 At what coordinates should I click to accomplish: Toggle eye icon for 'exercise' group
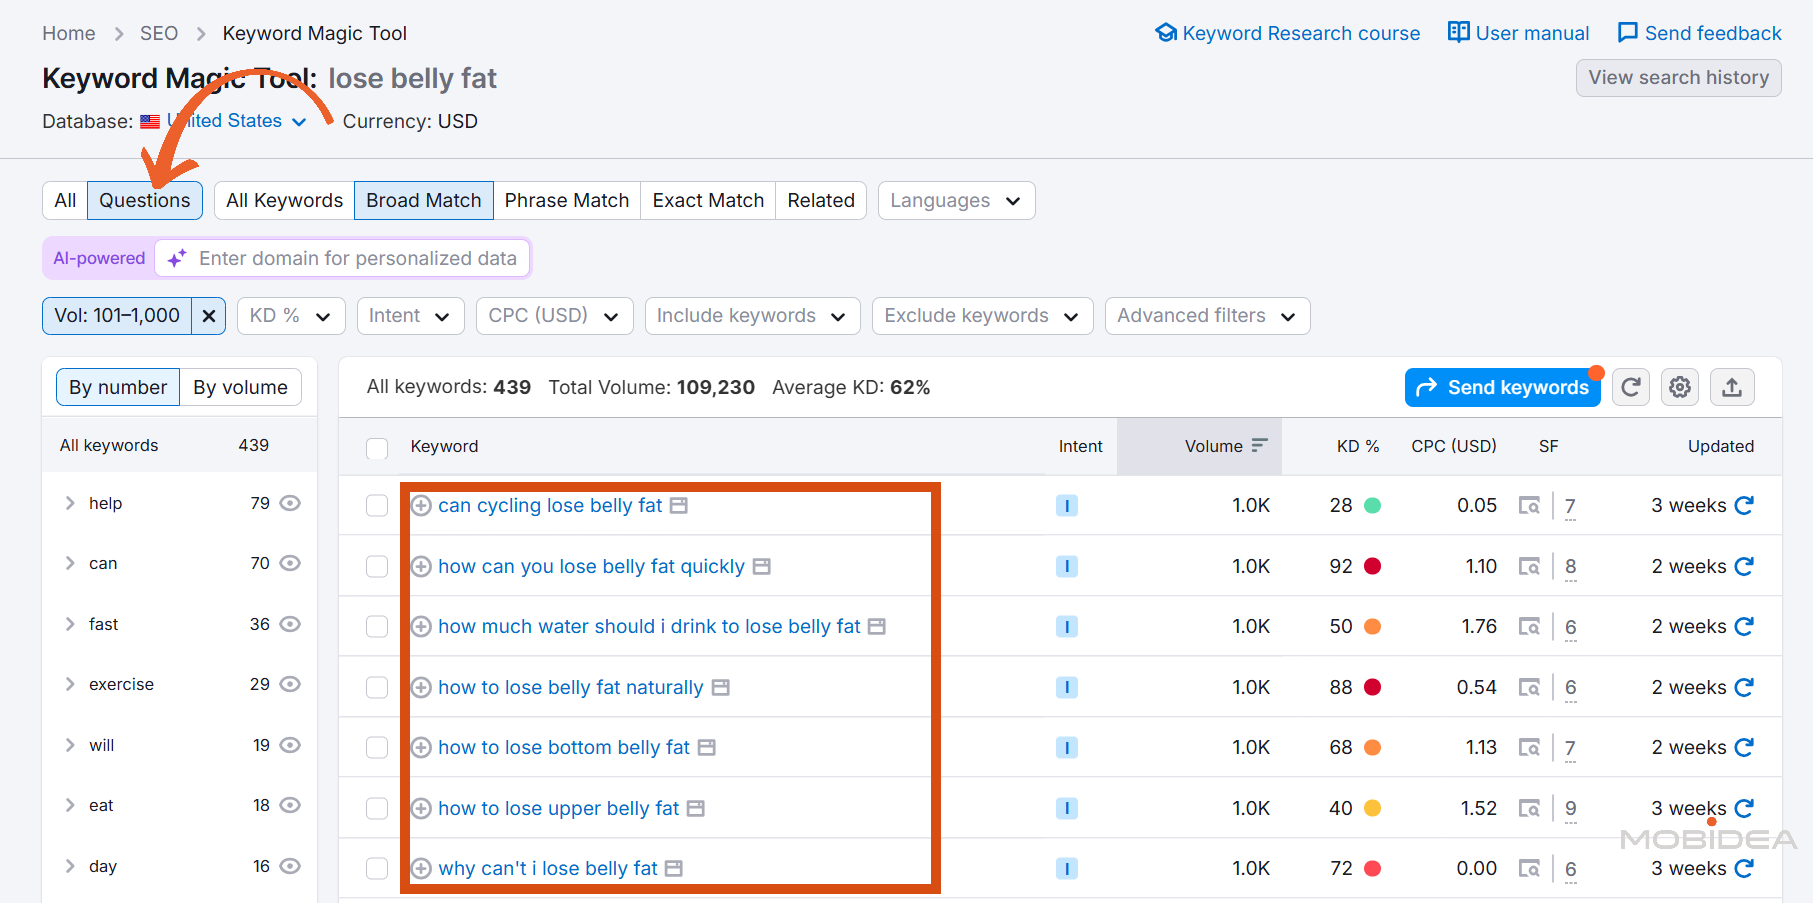(290, 684)
